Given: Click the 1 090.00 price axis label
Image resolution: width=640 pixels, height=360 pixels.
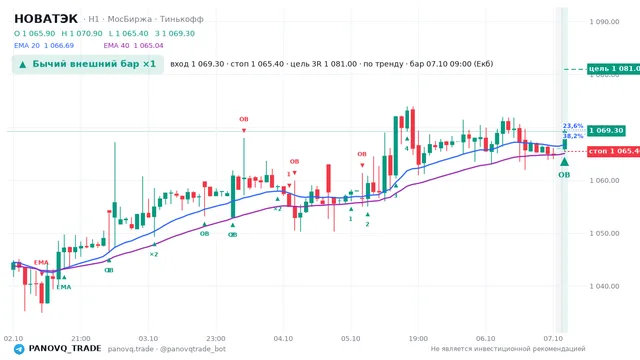Looking at the screenshot, I should [604, 22].
